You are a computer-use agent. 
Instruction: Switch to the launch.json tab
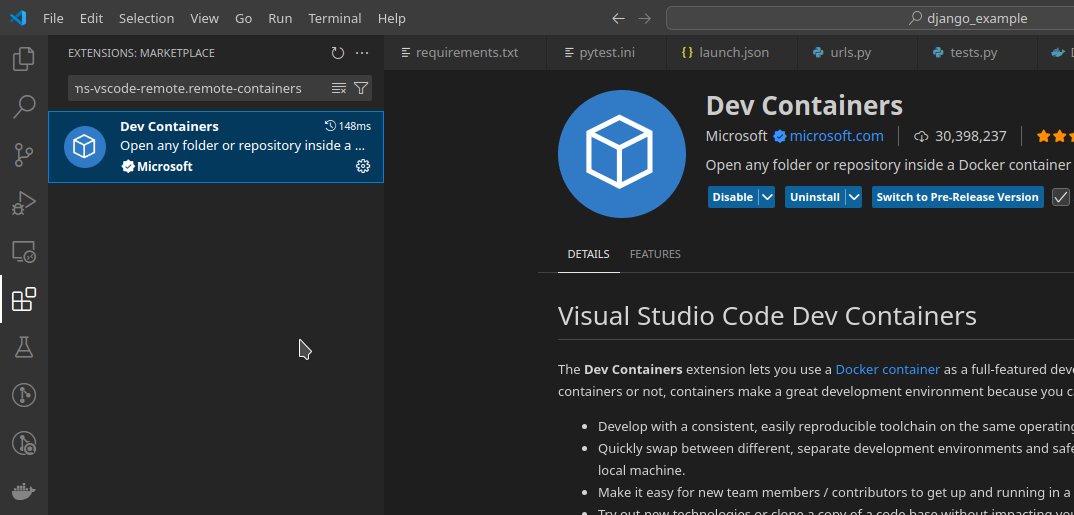click(x=732, y=53)
